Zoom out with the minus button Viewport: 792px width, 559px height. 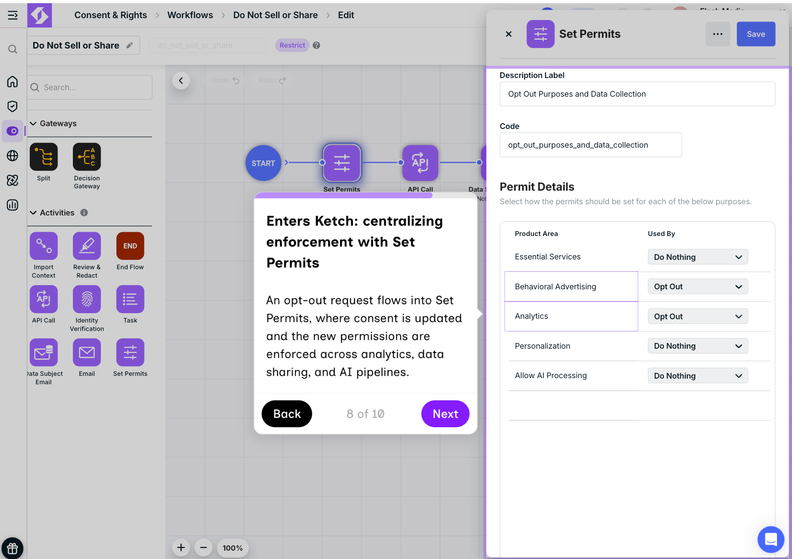click(204, 547)
